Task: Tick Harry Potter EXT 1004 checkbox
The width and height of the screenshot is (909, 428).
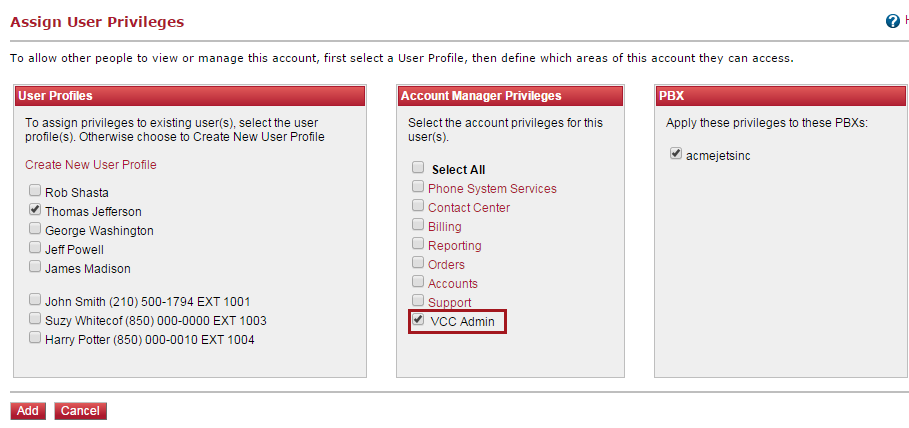Action: [35, 338]
